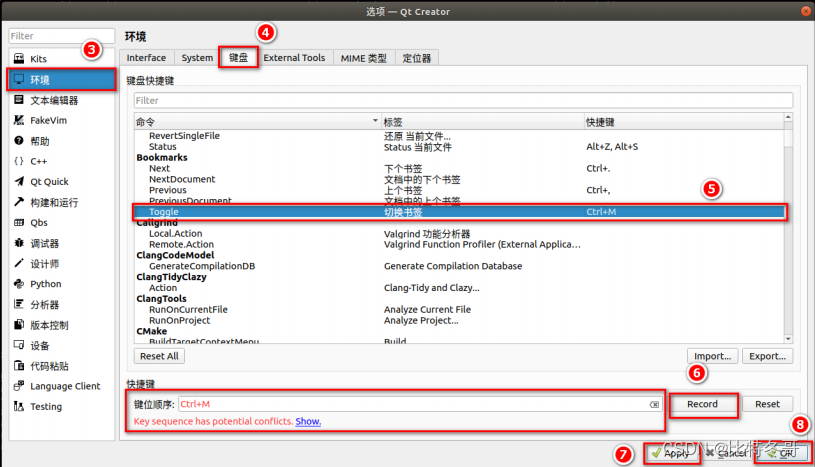Click the Clang-Tidy and Clazy... label
Screen dimensions: 815x467
pos(431,288)
